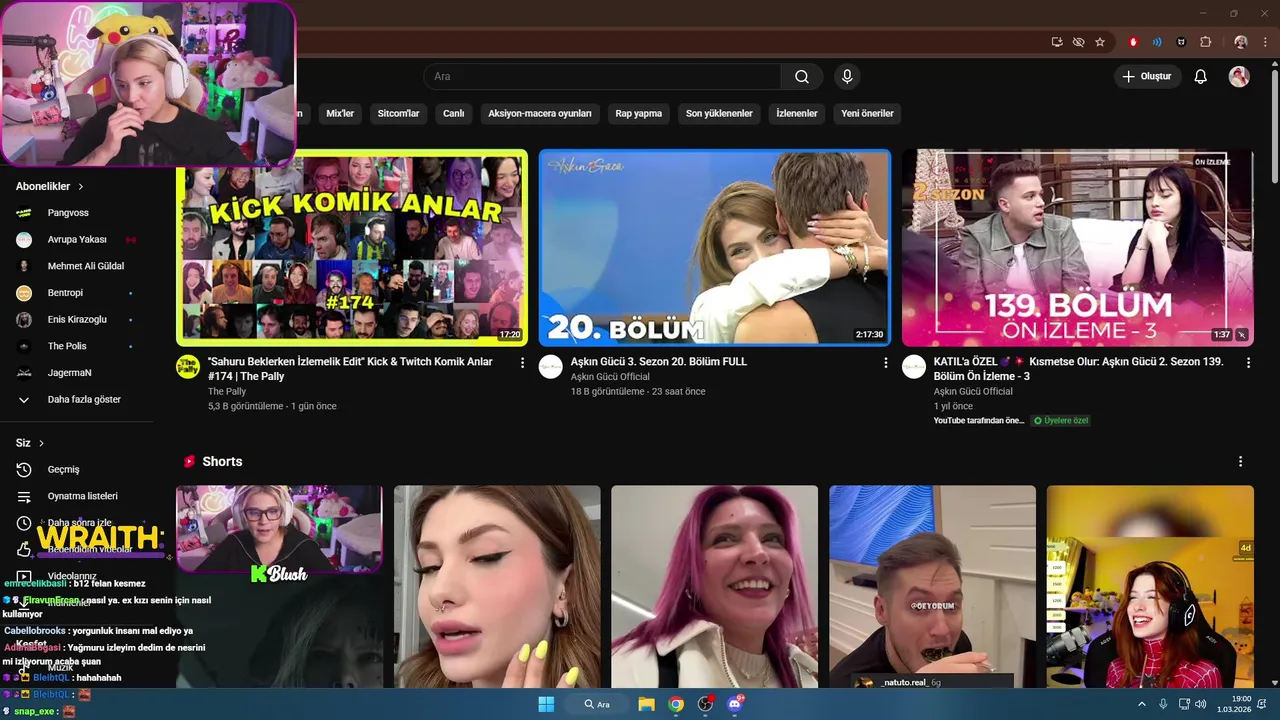Open the @GEYORUM eating Short
1280x720 pixels.
[933, 587]
